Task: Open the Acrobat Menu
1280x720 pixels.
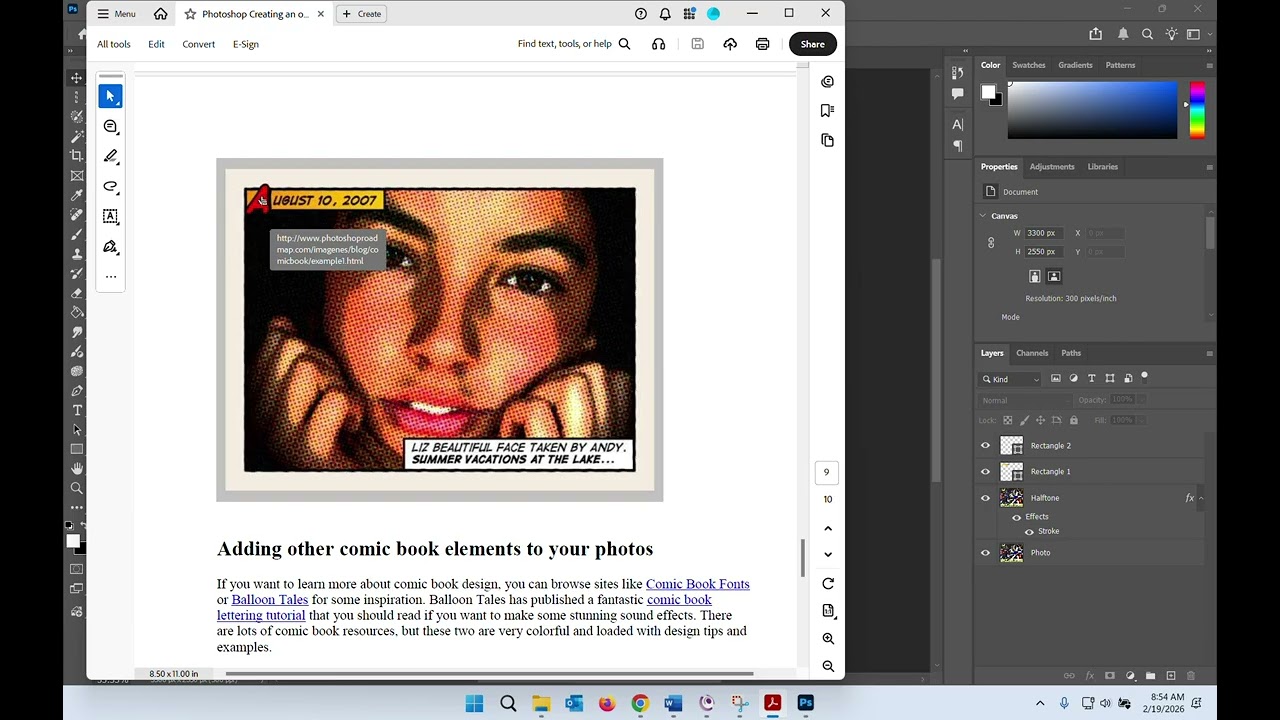Action: tap(116, 14)
